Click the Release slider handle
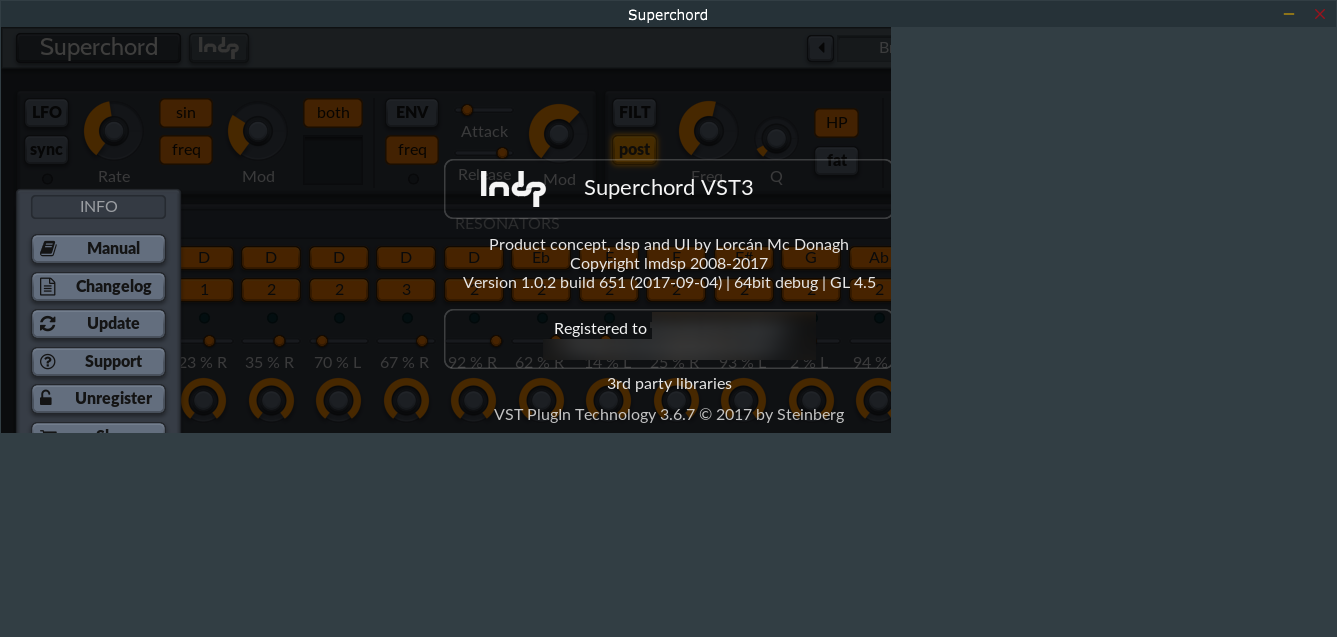This screenshot has width=1337, height=637. pos(502,153)
